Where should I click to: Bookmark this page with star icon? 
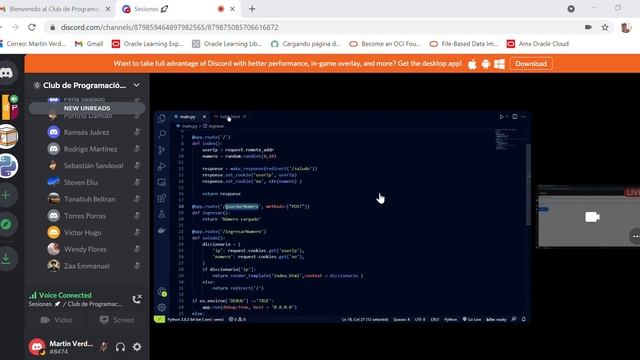[x=605, y=27]
